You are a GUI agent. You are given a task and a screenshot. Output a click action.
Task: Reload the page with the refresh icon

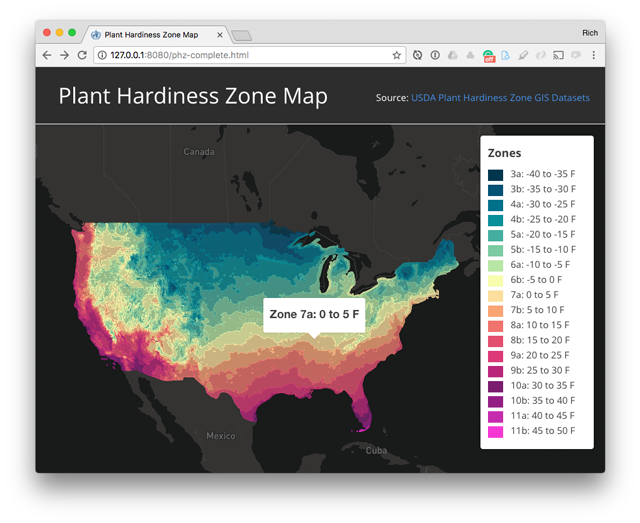pyautogui.click(x=82, y=55)
